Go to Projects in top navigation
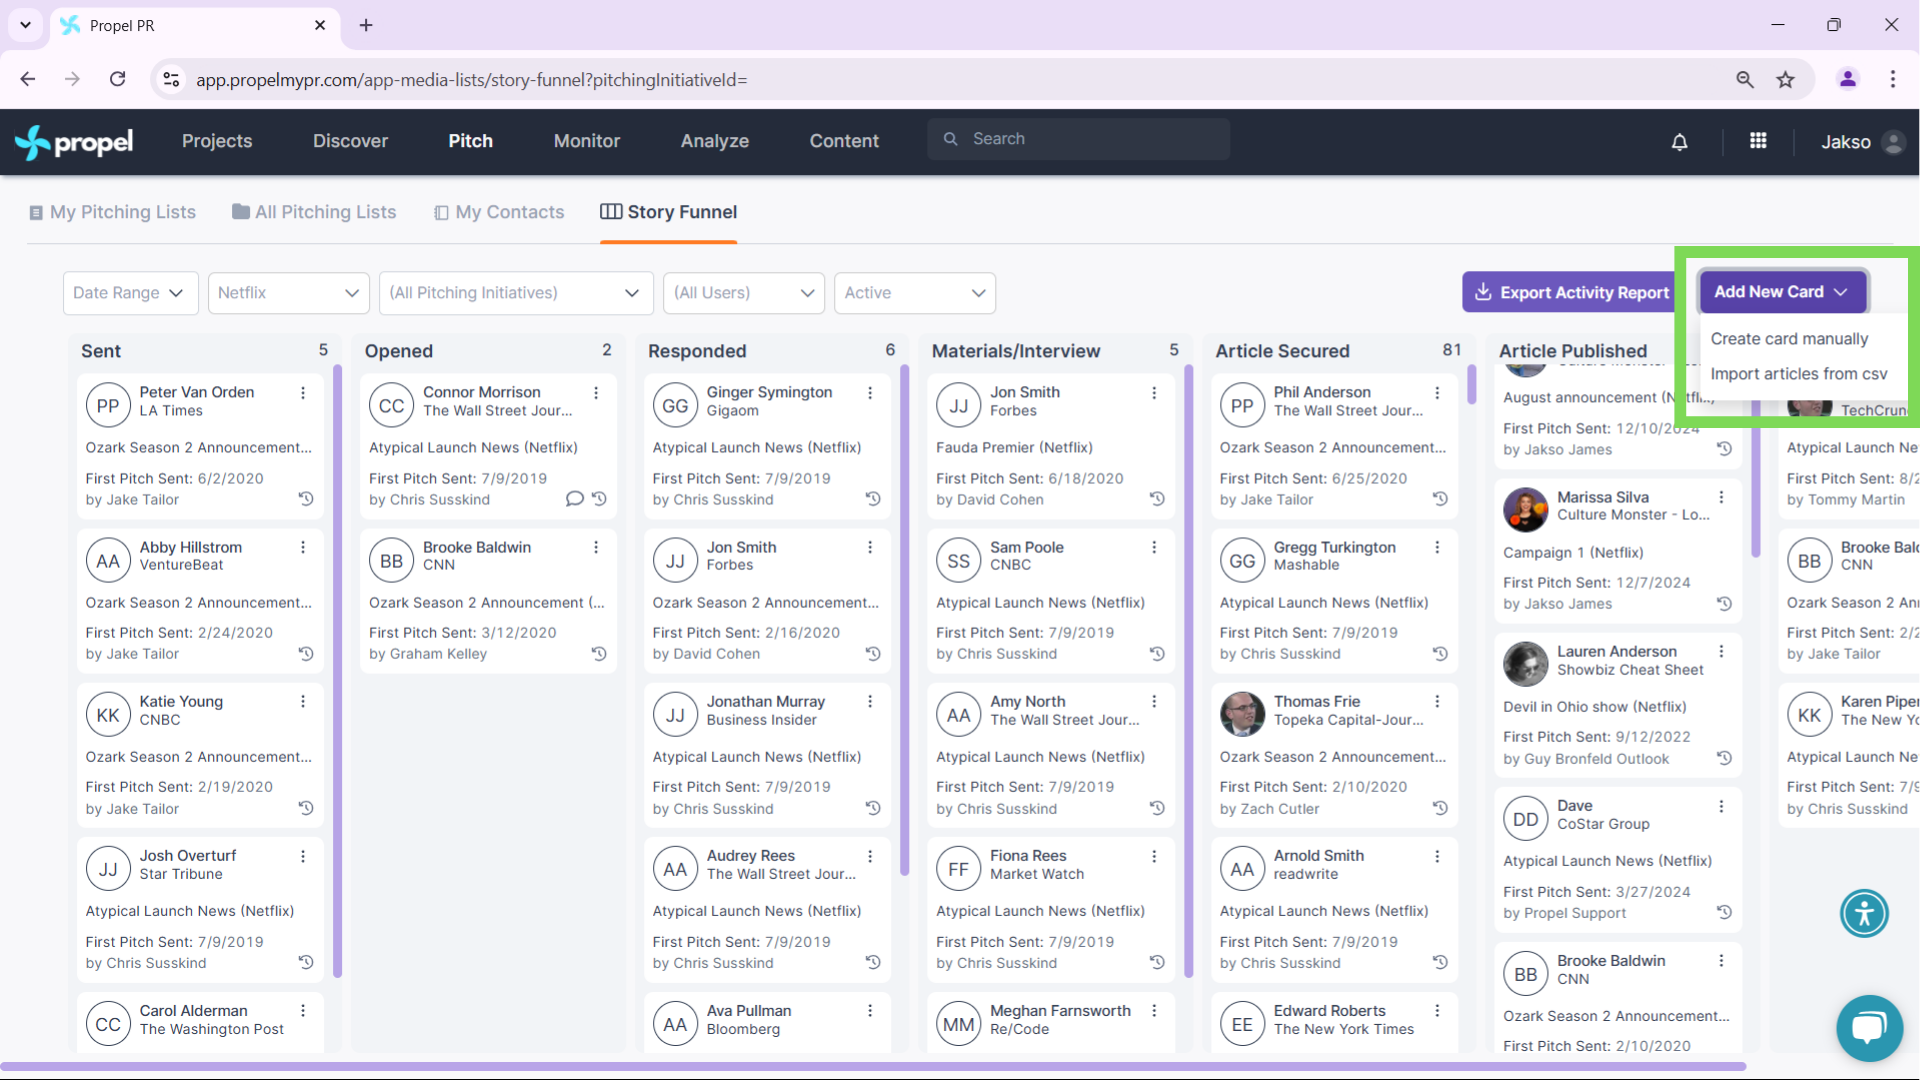This screenshot has height=1080, width=1920. pos(217,141)
